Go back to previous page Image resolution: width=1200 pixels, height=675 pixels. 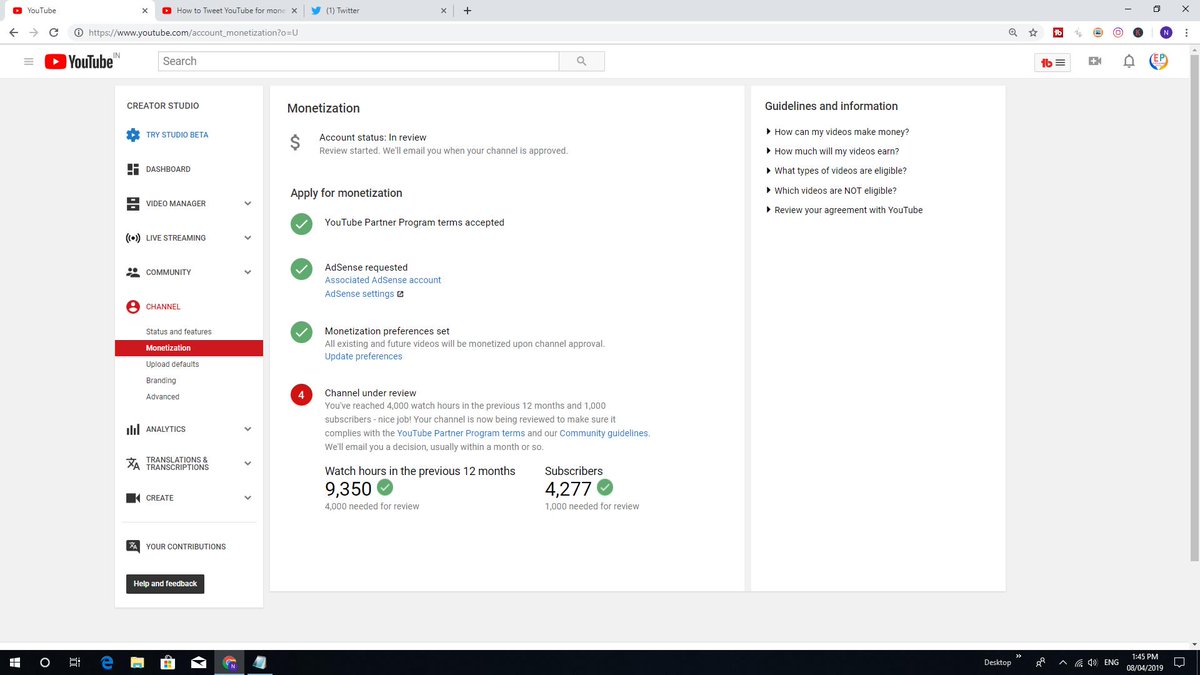(x=13, y=33)
